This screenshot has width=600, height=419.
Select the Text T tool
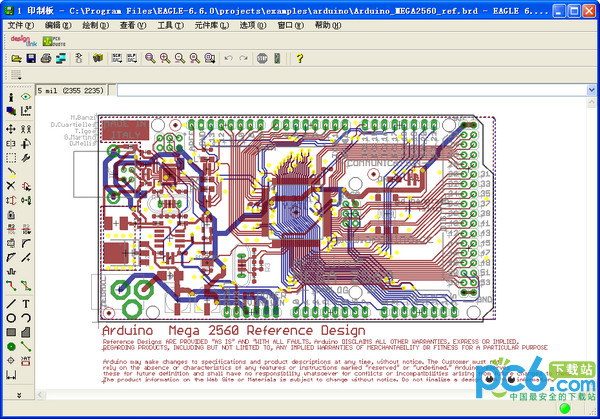pos(26,304)
